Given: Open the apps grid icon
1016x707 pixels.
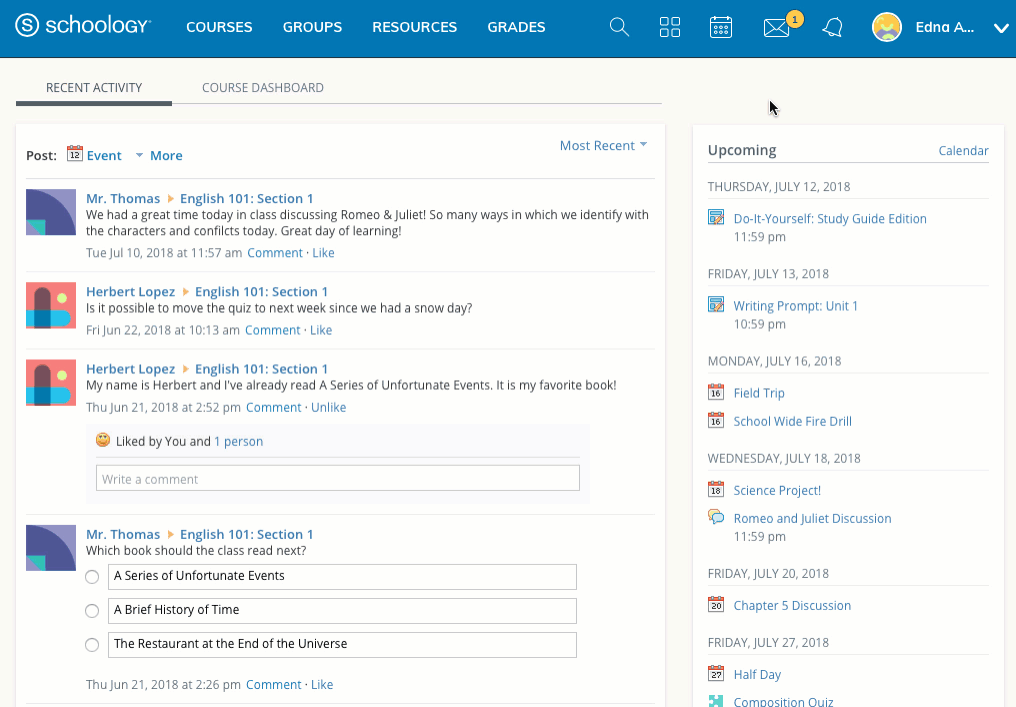Looking at the screenshot, I should click(670, 28).
